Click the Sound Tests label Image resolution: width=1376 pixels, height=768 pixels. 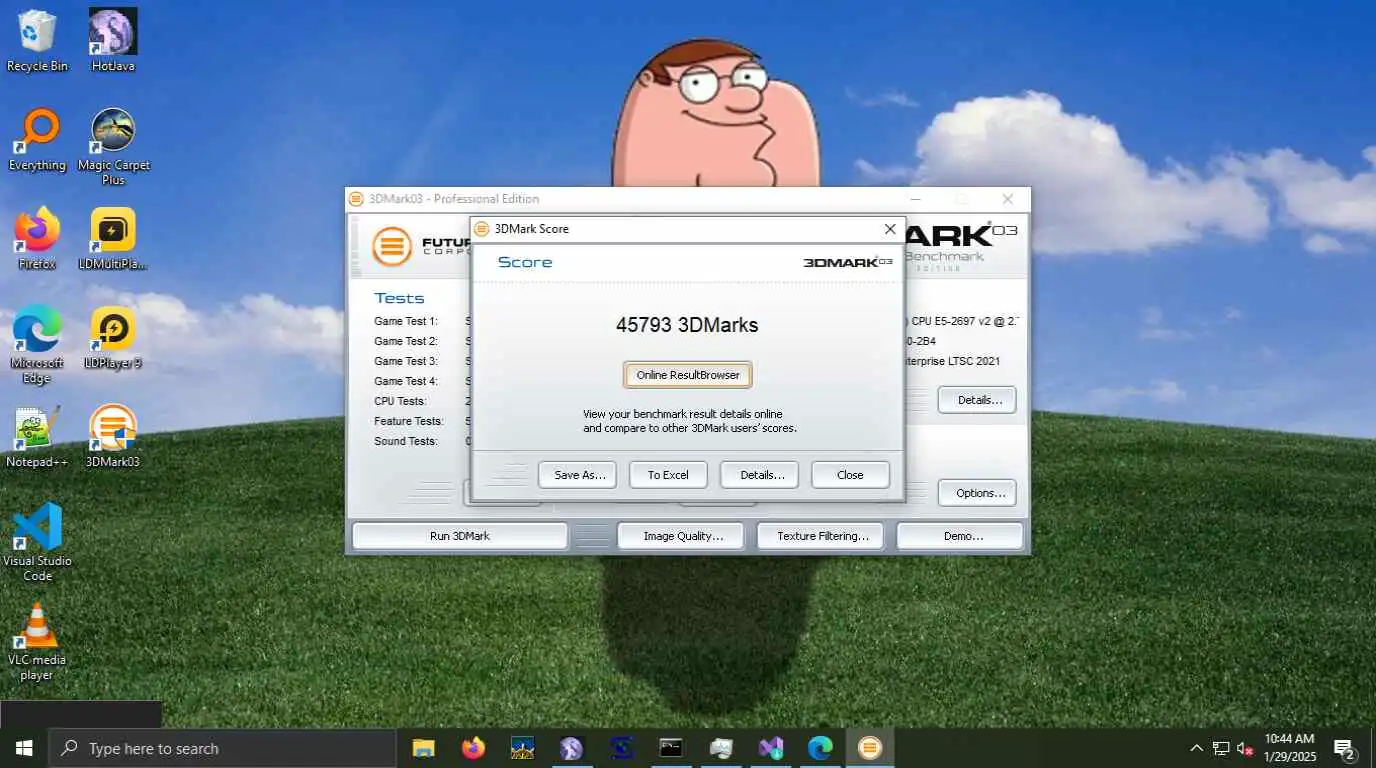(x=405, y=441)
